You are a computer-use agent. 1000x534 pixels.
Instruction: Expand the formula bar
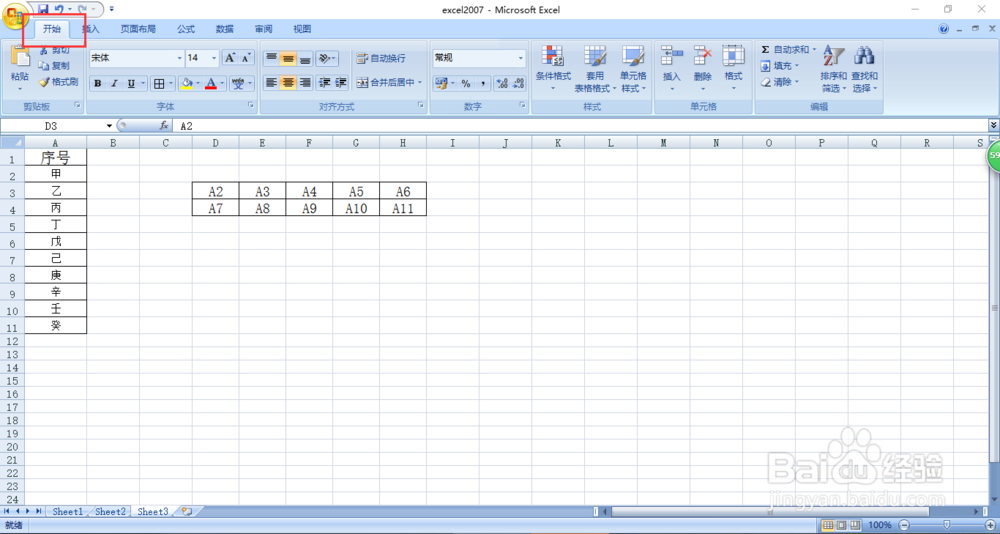point(994,126)
